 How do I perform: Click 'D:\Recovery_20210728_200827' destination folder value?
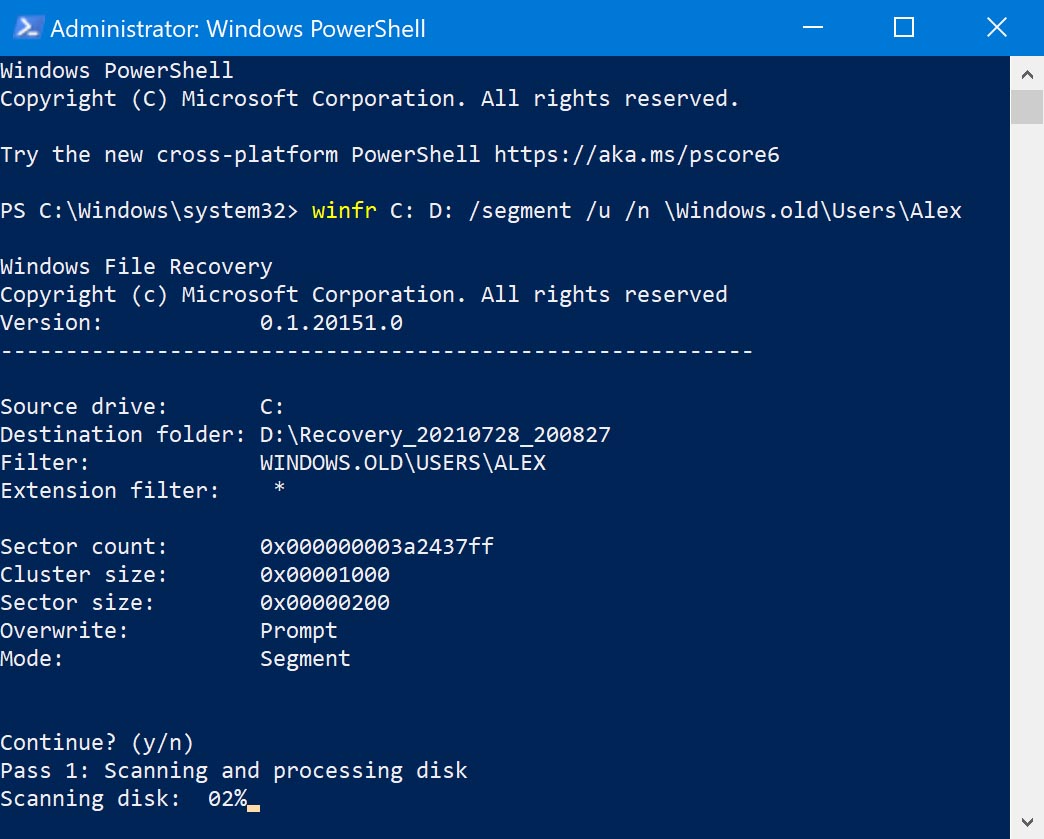click(435, 435)
